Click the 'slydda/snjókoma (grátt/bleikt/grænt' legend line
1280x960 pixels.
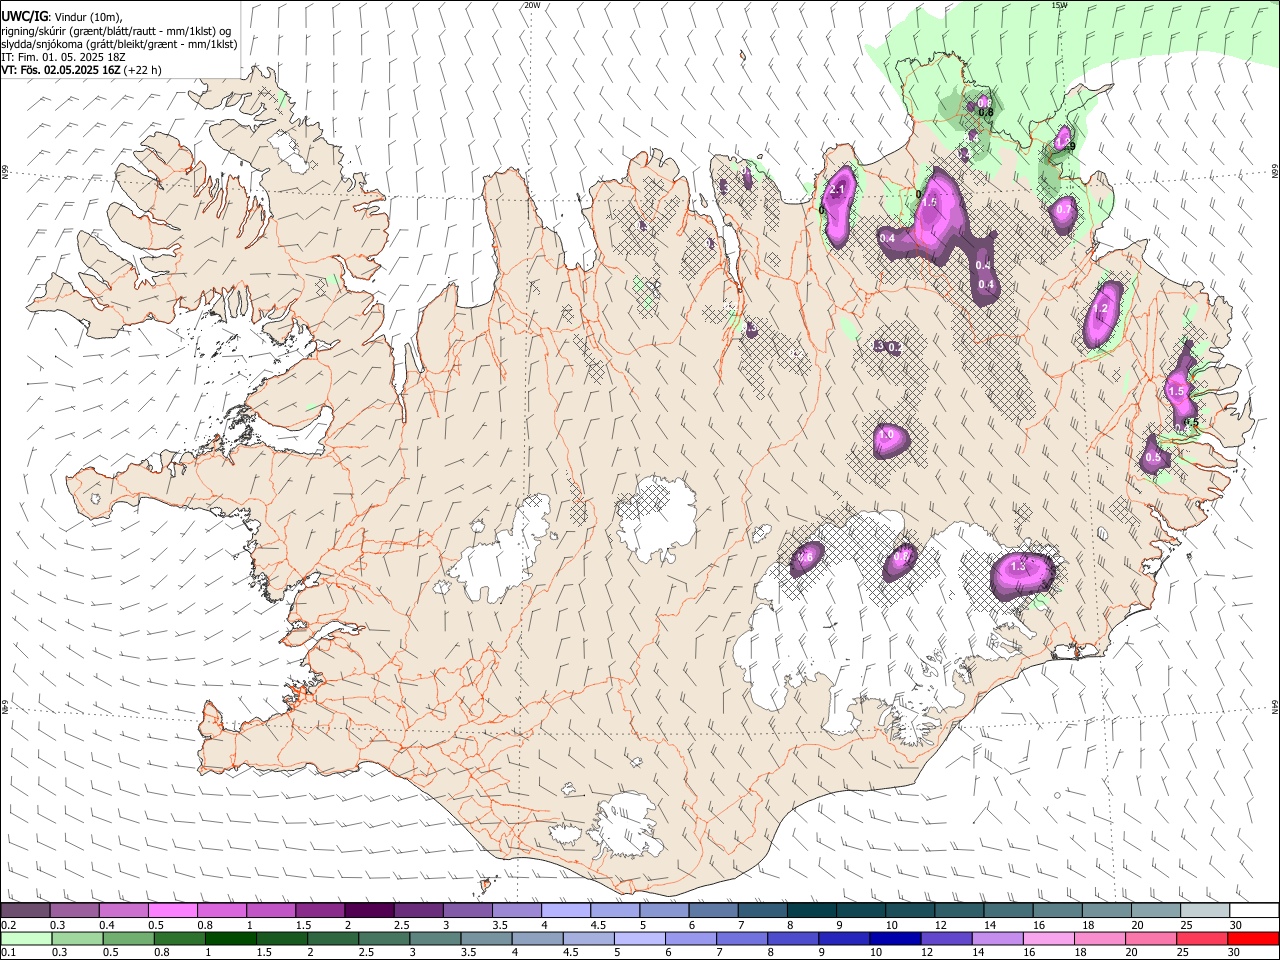(x=119, y=44)
